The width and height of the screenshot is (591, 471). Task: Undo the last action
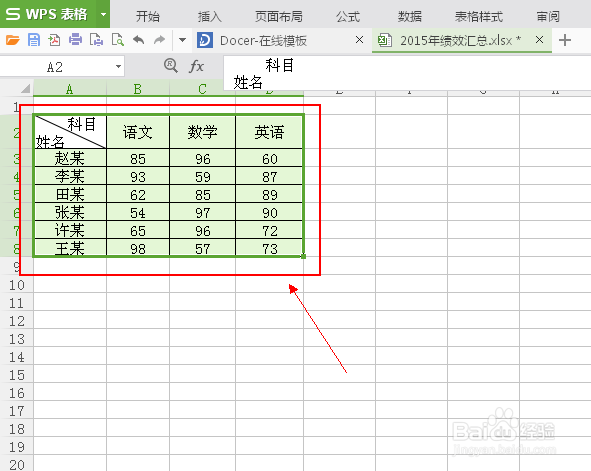click(x=139, y=40)
